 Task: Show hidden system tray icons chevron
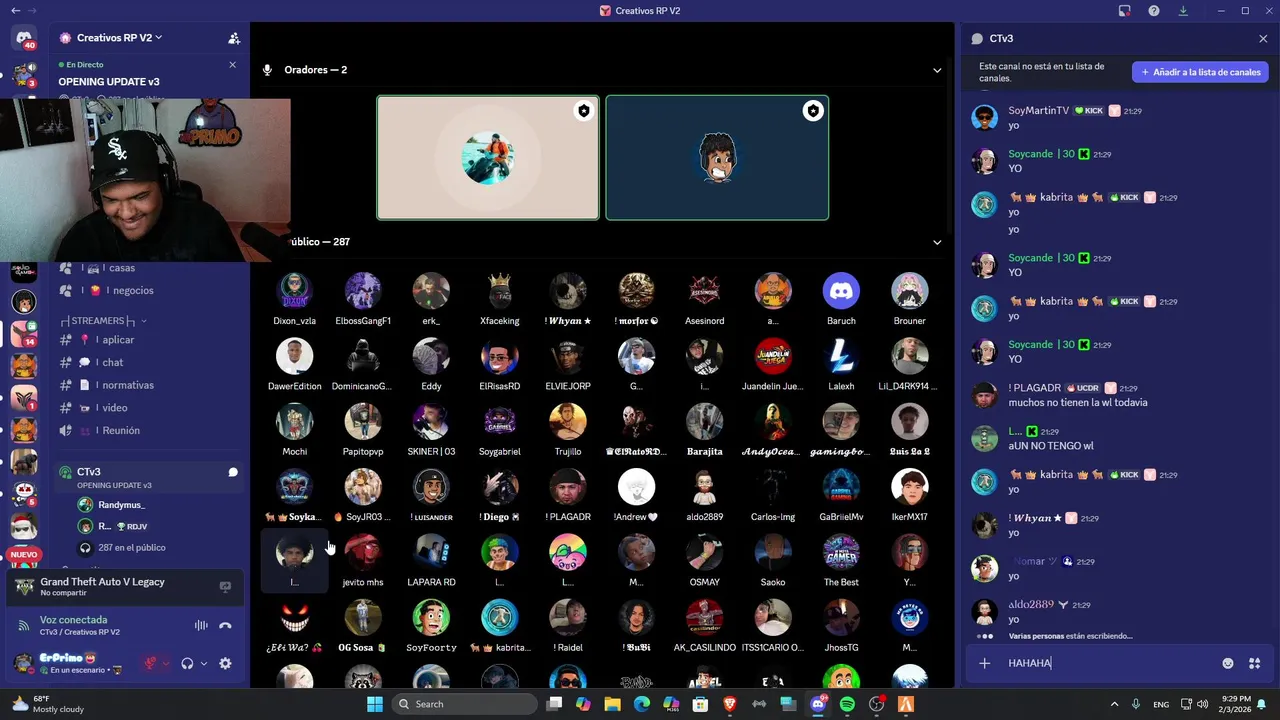pos(1115,704)
